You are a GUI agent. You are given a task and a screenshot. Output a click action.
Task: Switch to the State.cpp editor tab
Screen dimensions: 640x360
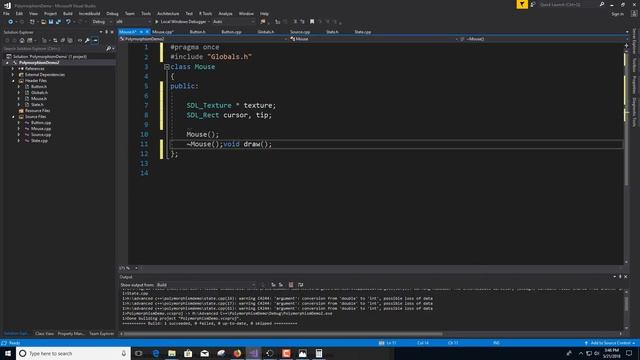click(362, 32)
